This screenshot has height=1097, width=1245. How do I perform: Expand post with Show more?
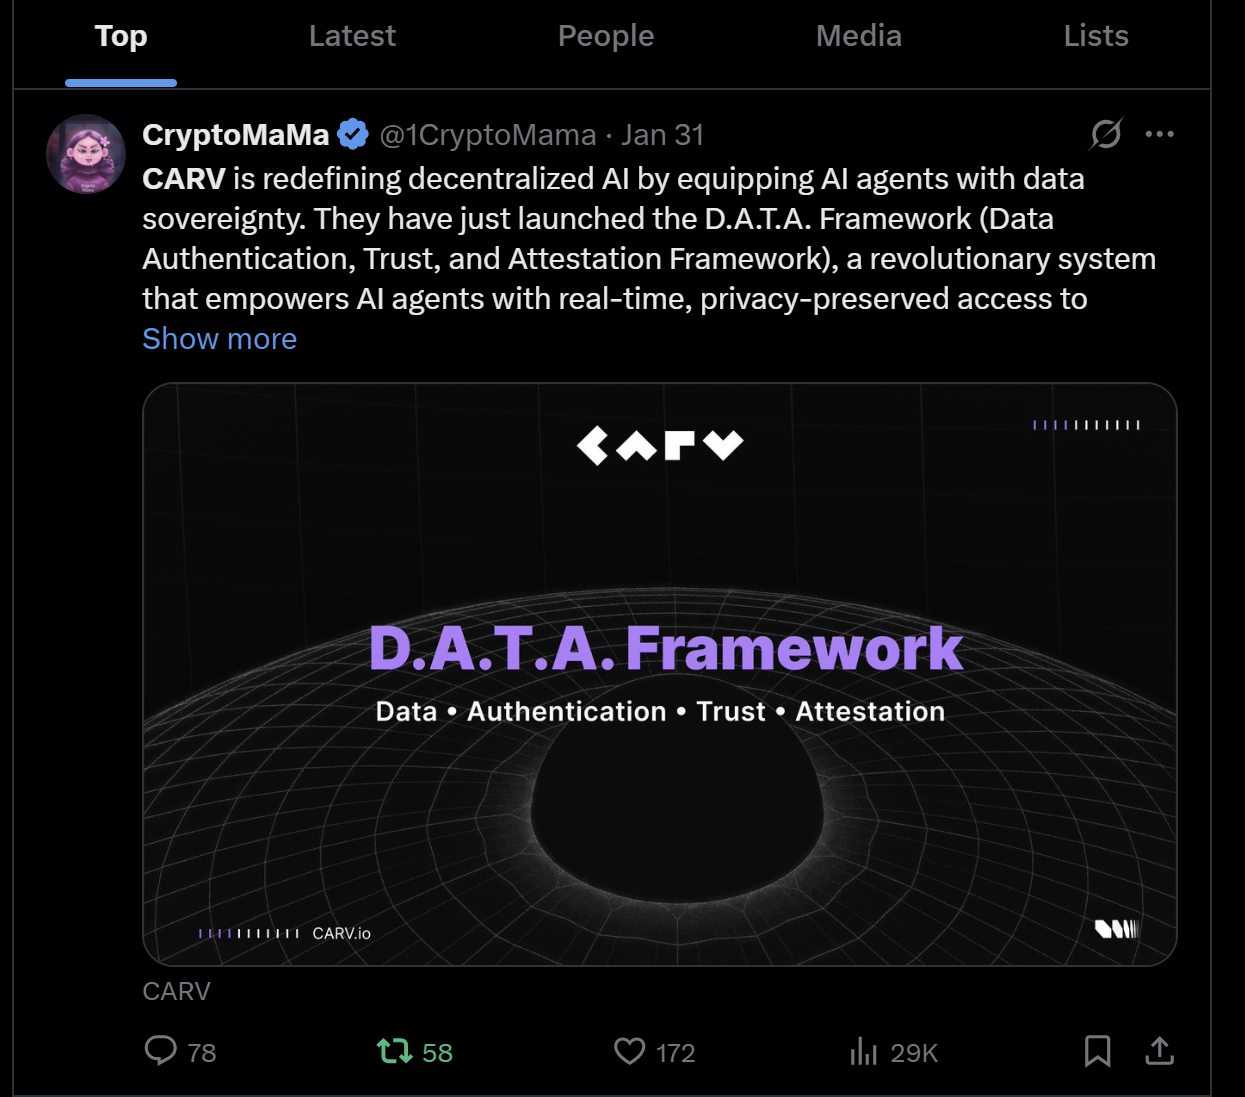pos(219,339)
